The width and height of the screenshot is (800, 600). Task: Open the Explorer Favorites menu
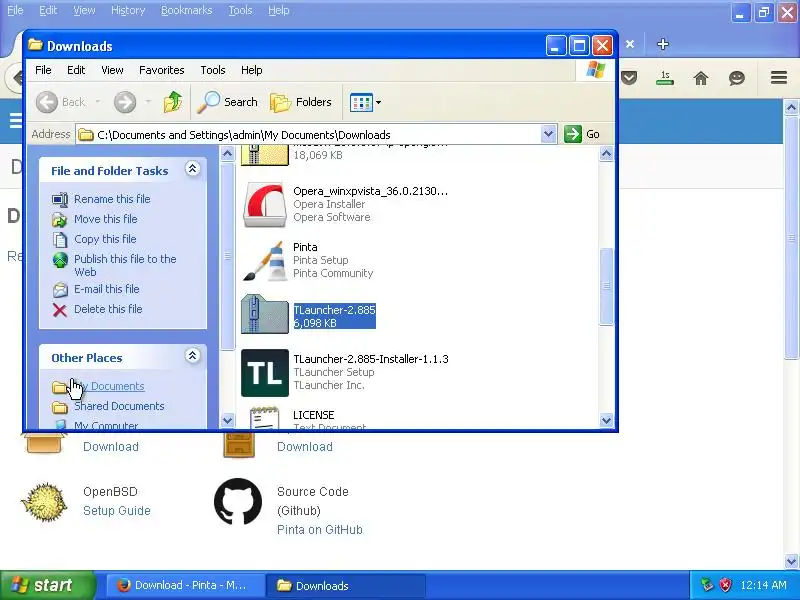[162, 70]
